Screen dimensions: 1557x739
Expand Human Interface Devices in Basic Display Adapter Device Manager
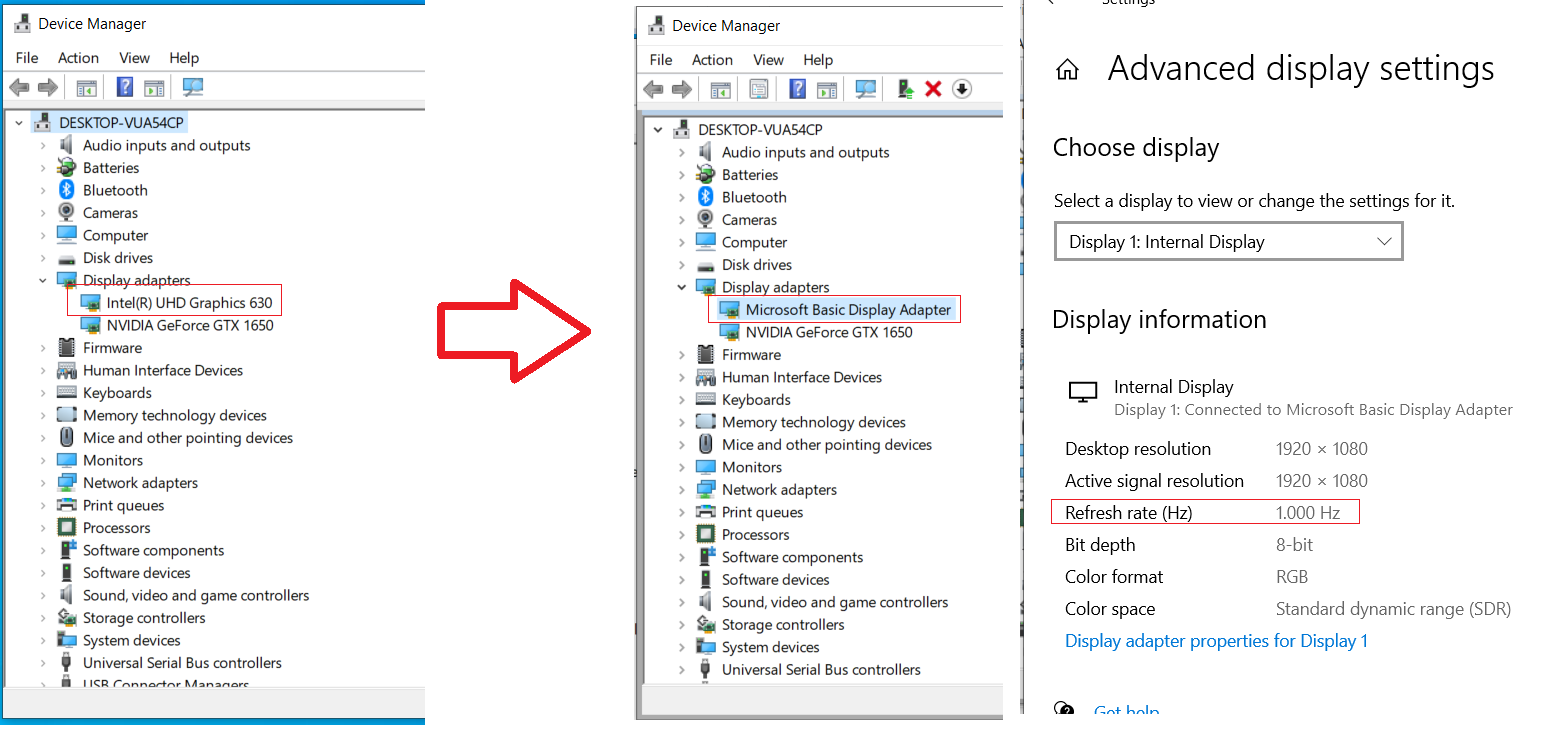(x=682, y=377)
